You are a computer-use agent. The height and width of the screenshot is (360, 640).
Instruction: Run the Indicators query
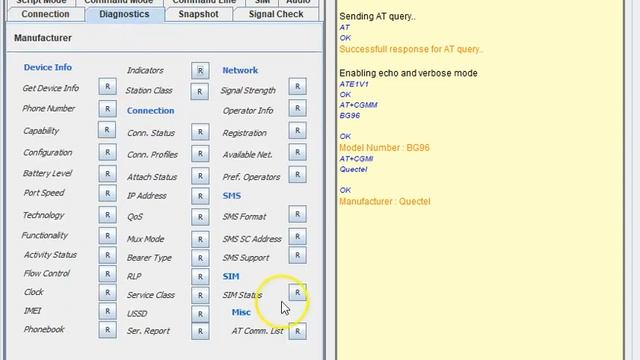200,71
